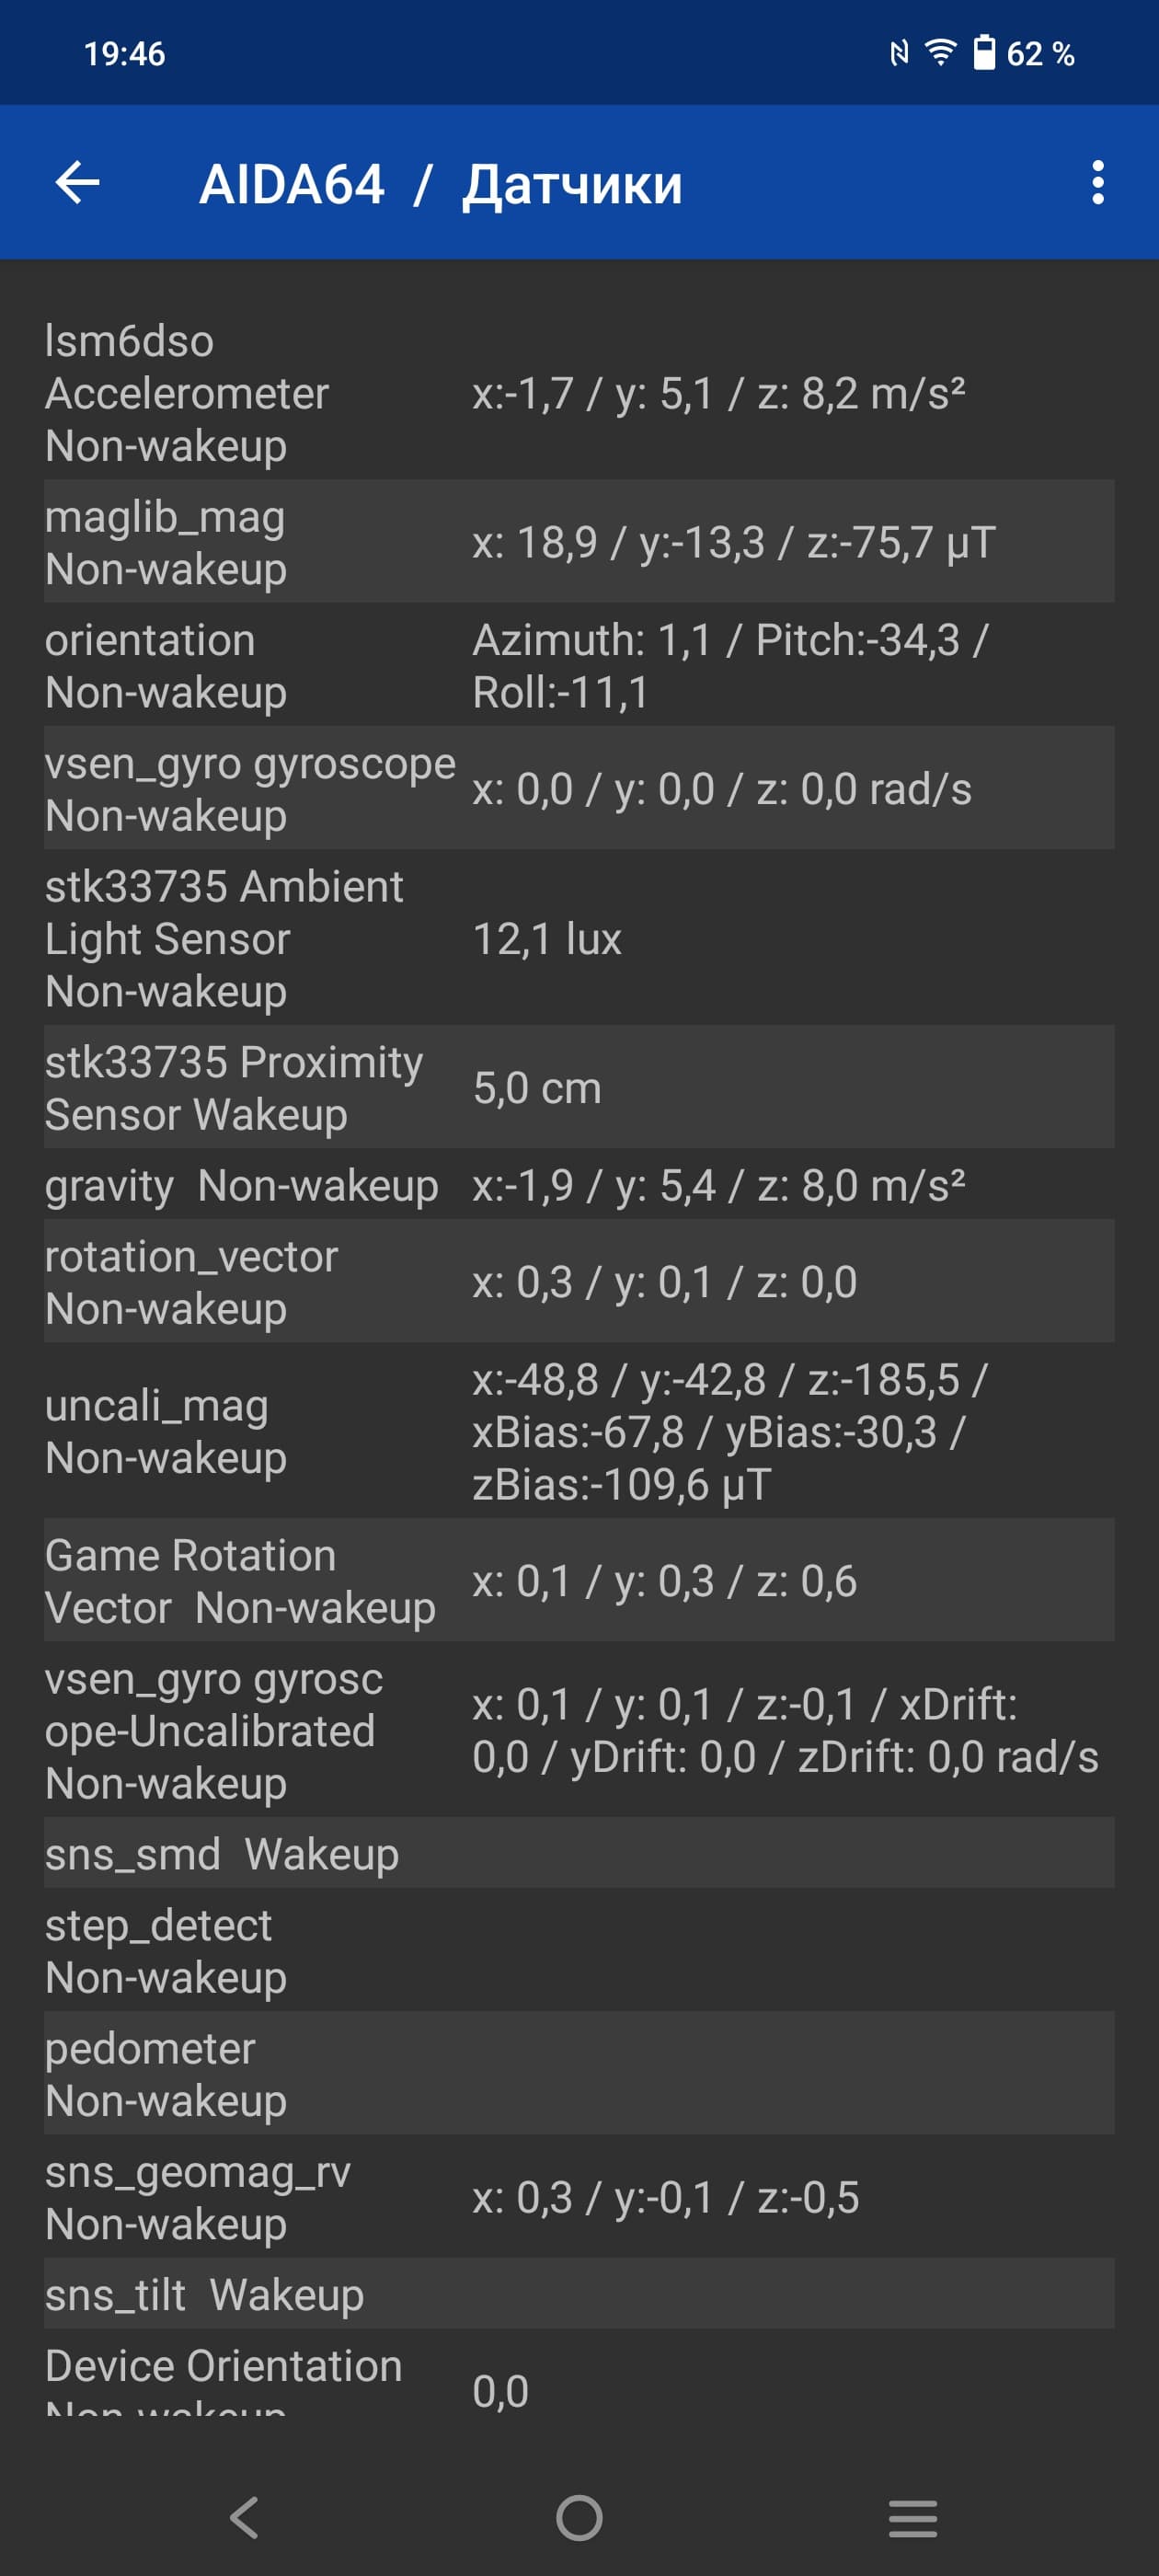Viewport: 1159px width, 2576px height.
Task: Tap the NFC status icon
Action: (899, 52)
